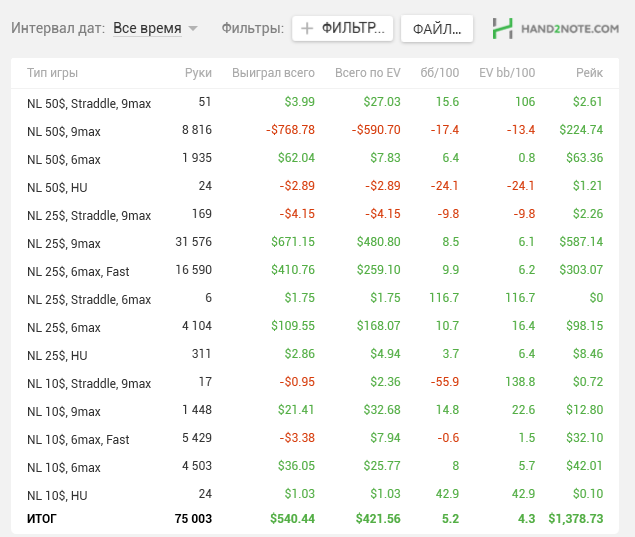635x537 pixels.
Task: Sort by 'Всего по EV' column header
Action: [x=368, y=73]
